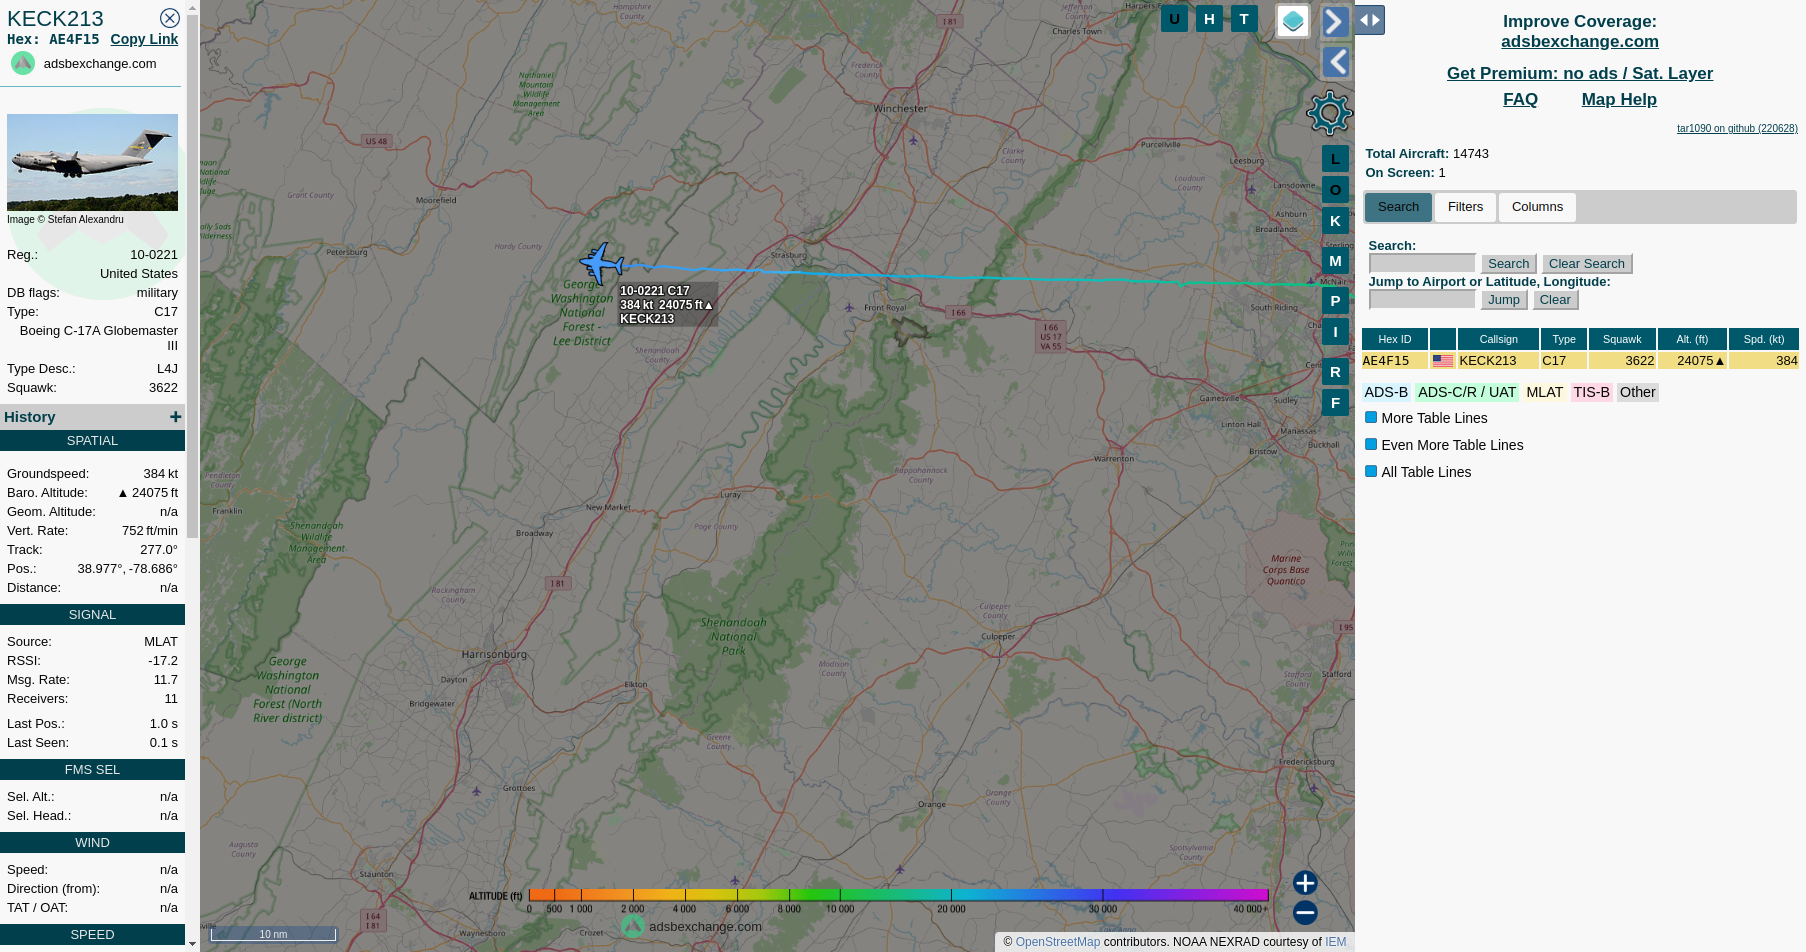The image size is (1806, 952).
Task: Sort table by Squawk column
Action: pyautogui.click(x=1622, y=339)
